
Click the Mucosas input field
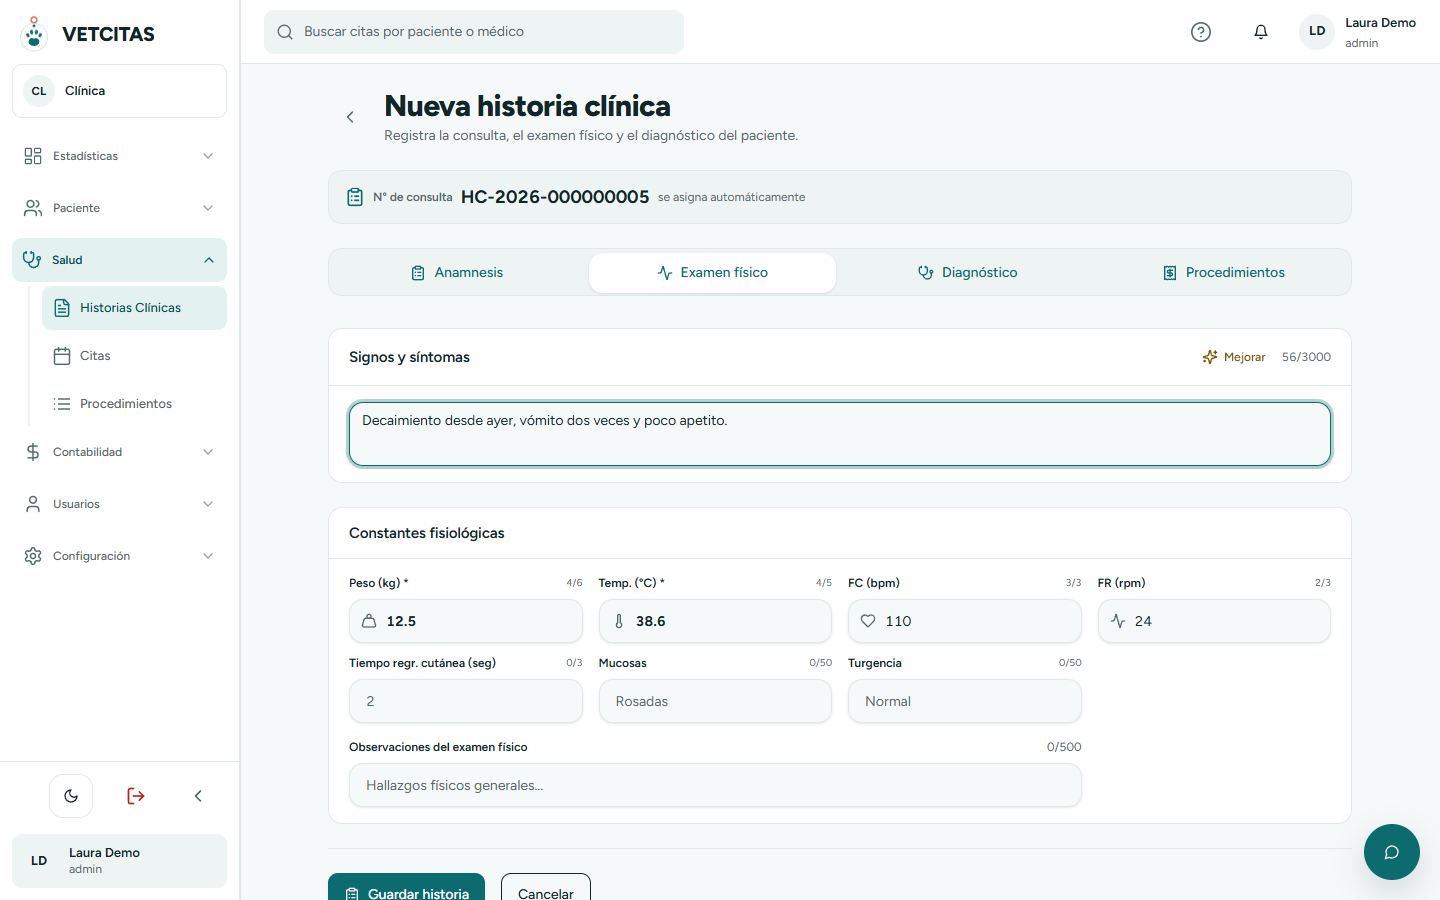pos(715,701)
